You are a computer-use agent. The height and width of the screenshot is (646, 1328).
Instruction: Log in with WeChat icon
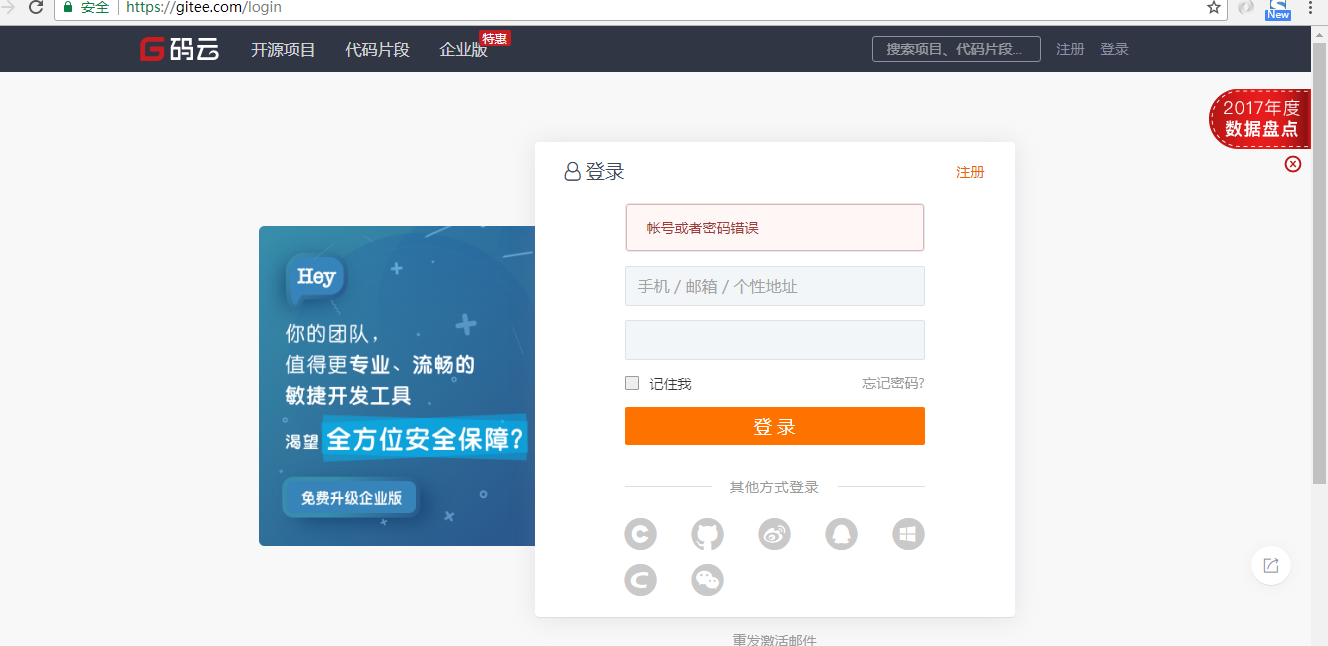point(707,580)
